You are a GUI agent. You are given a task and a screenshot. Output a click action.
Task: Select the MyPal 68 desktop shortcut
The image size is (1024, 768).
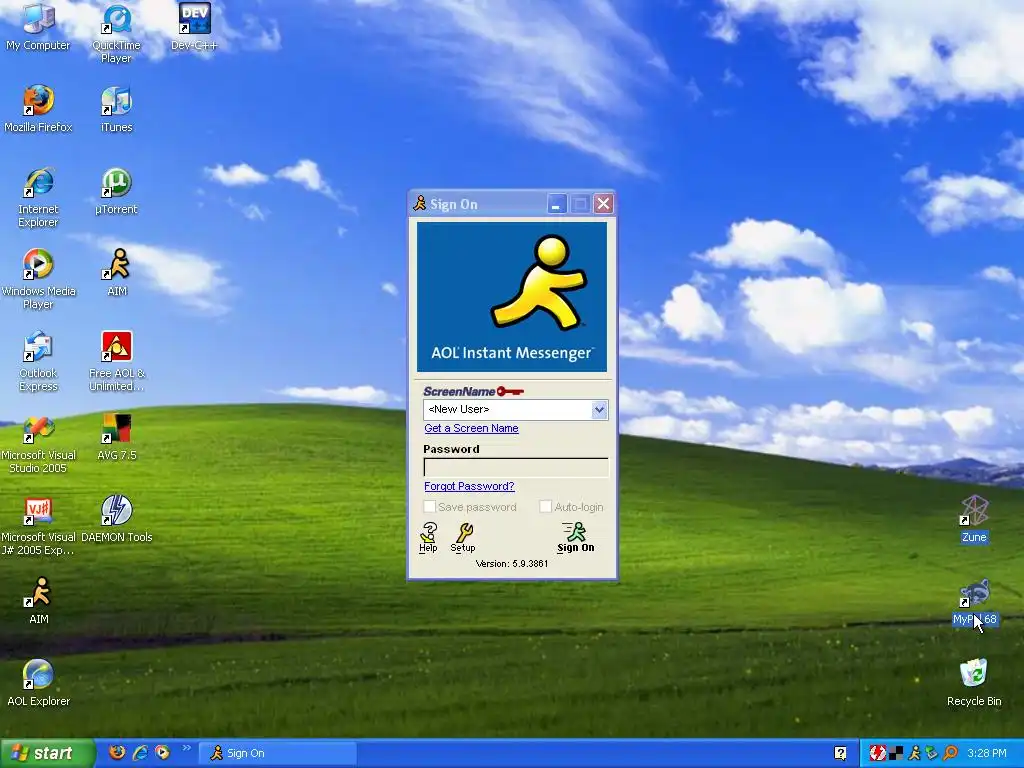click(x=974, y=600)
